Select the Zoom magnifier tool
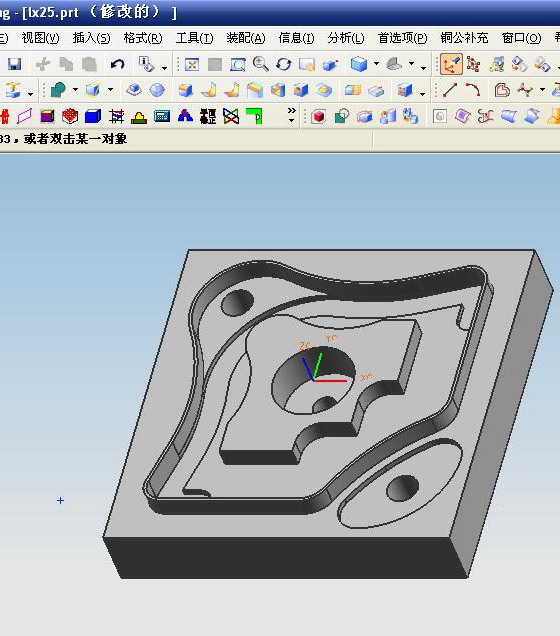 [260, 64]
